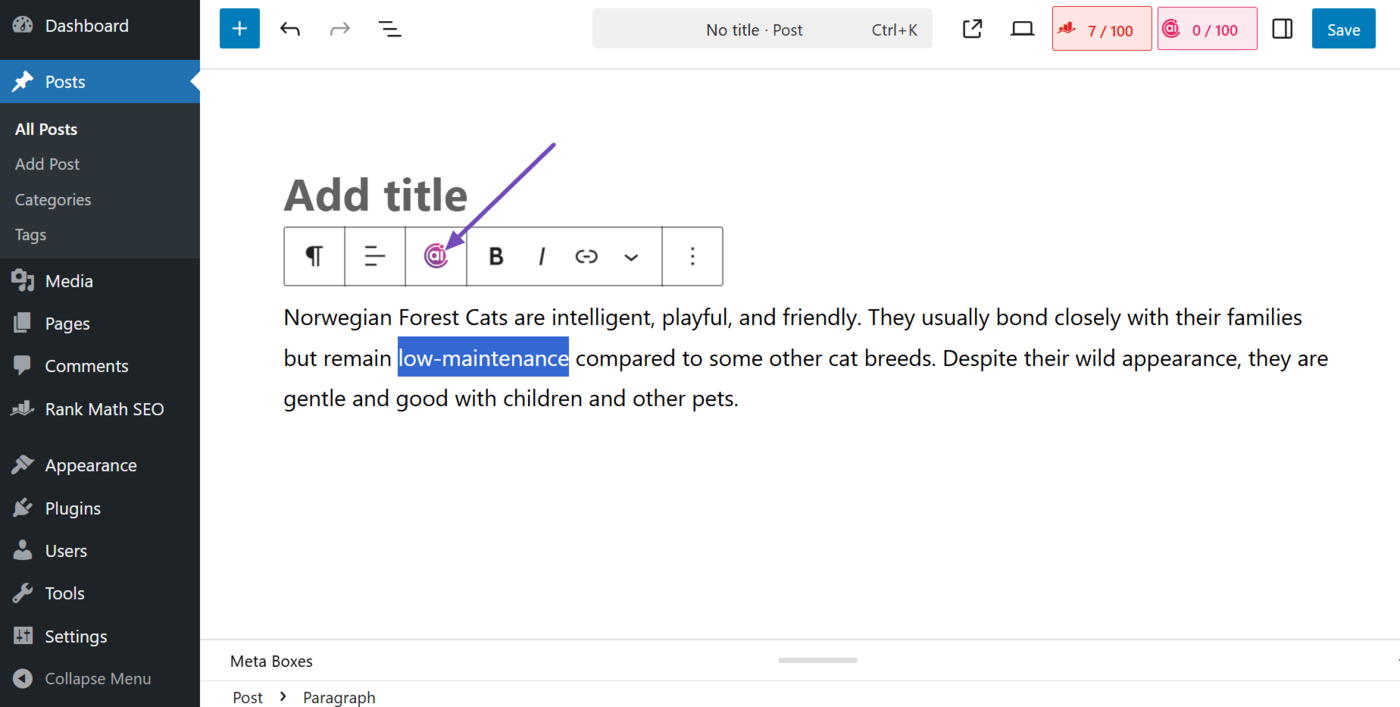The image size is (1400, 707).
Task: Click the Appearance paintbrush icon
Action: [23, 465]
